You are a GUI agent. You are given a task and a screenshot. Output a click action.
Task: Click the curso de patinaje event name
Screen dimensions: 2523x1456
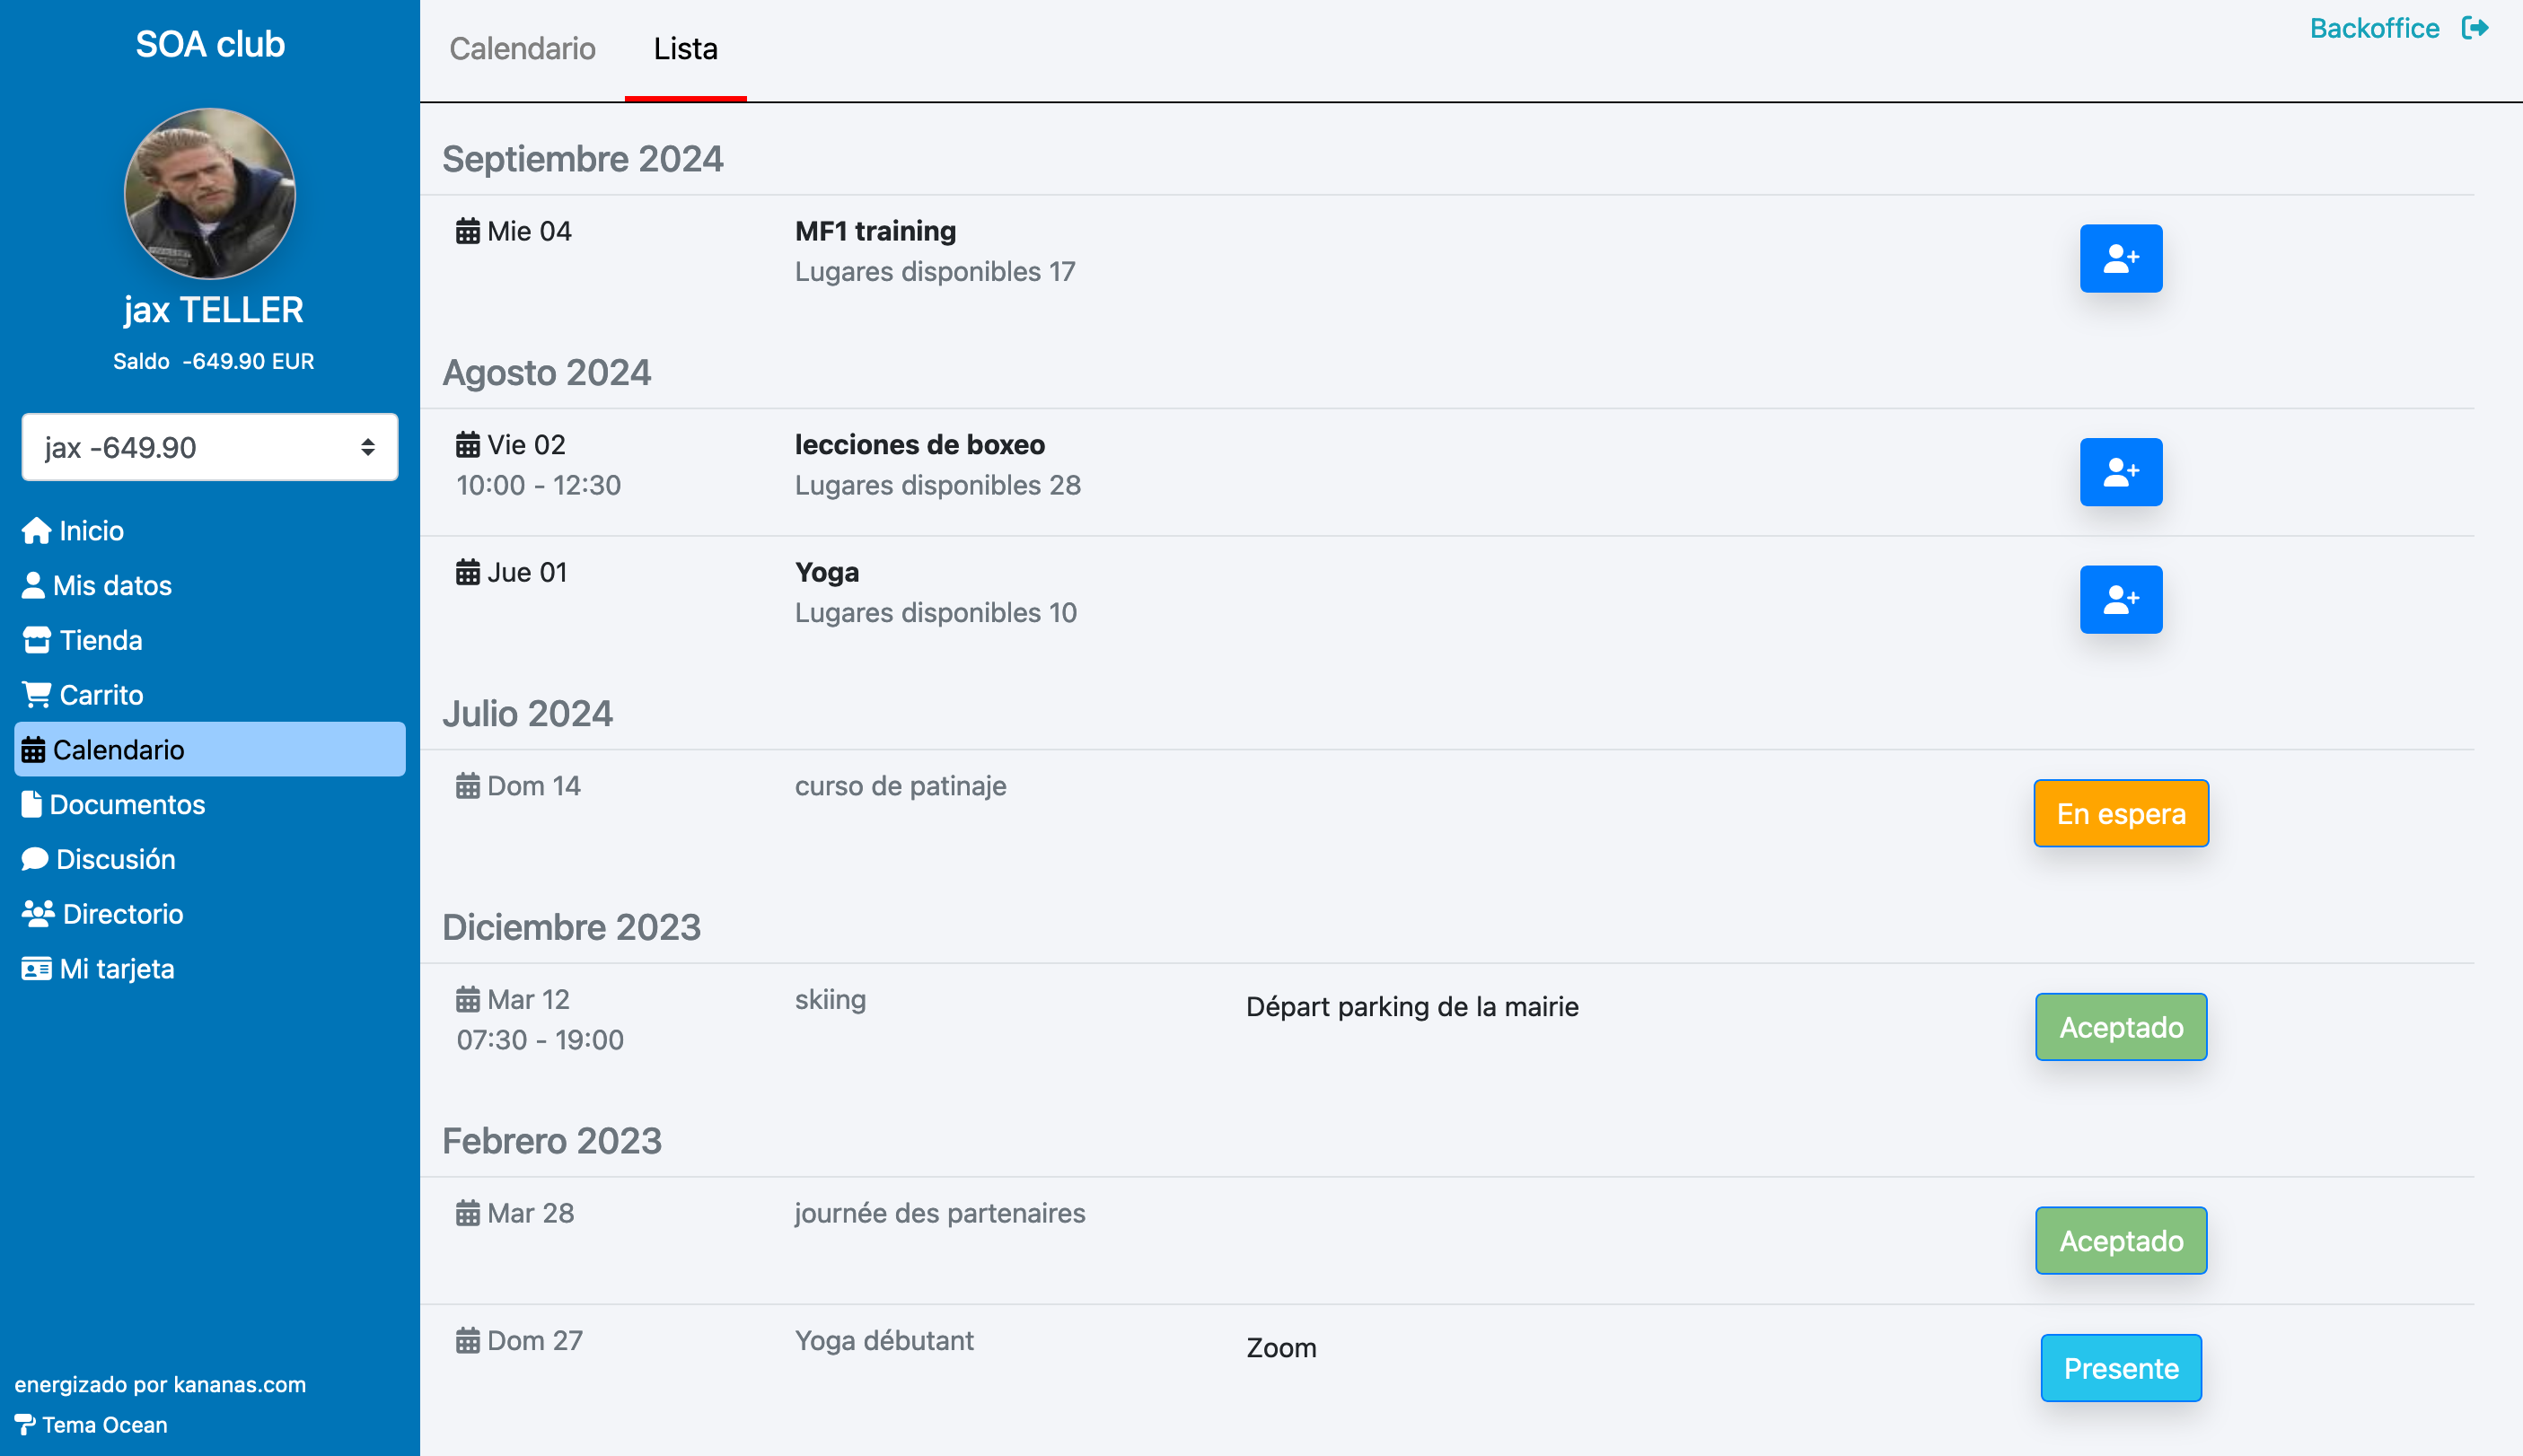click(900, 786)
